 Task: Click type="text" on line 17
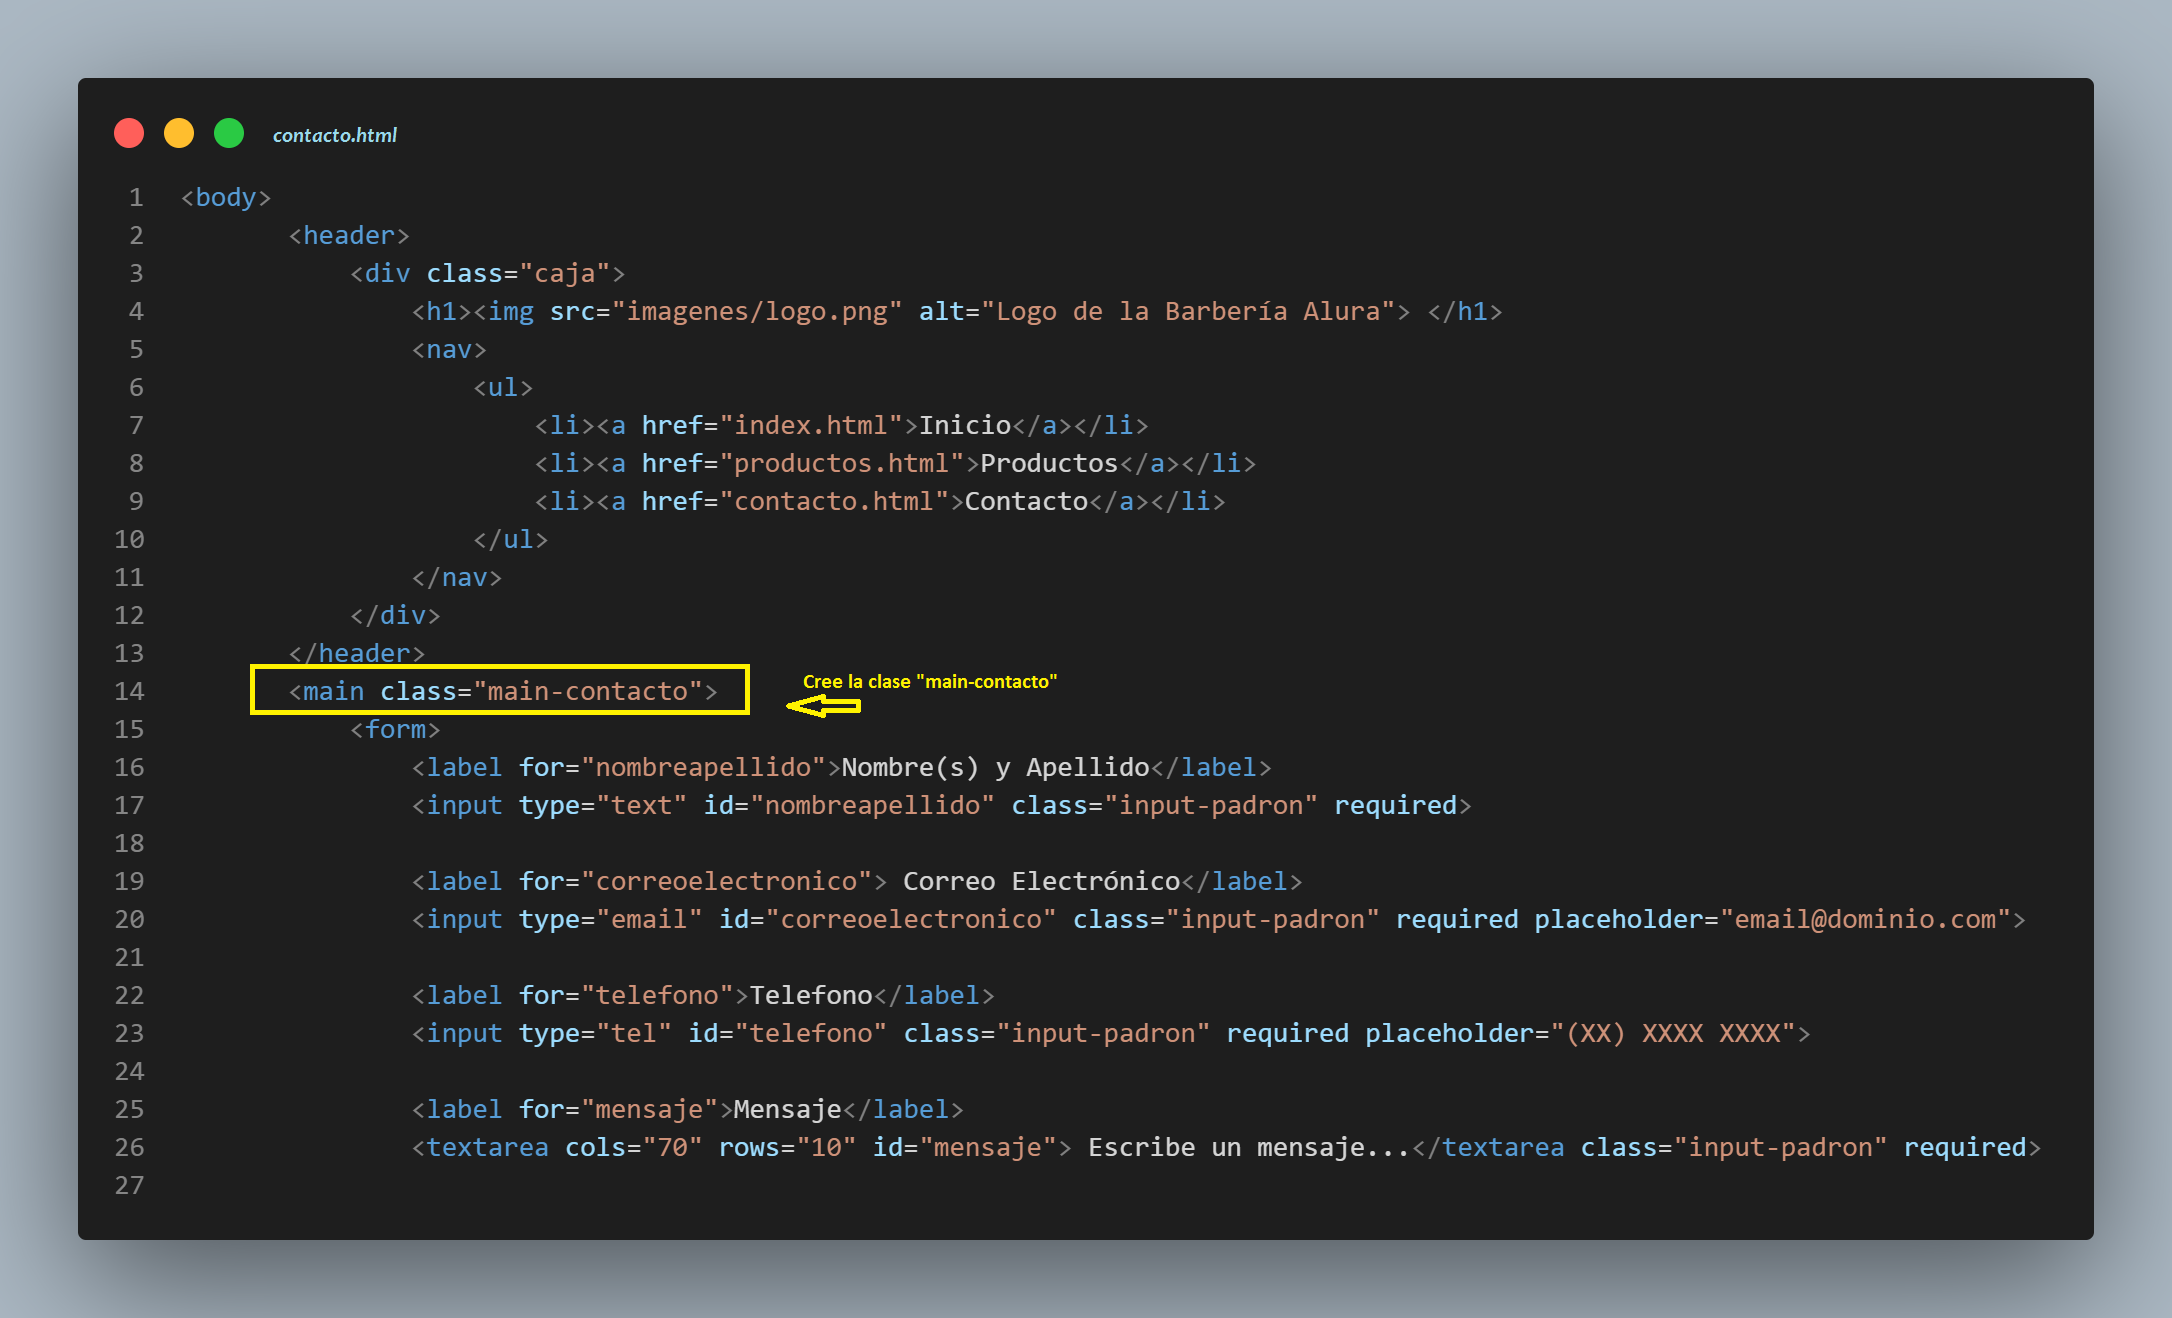click(603, 805)
